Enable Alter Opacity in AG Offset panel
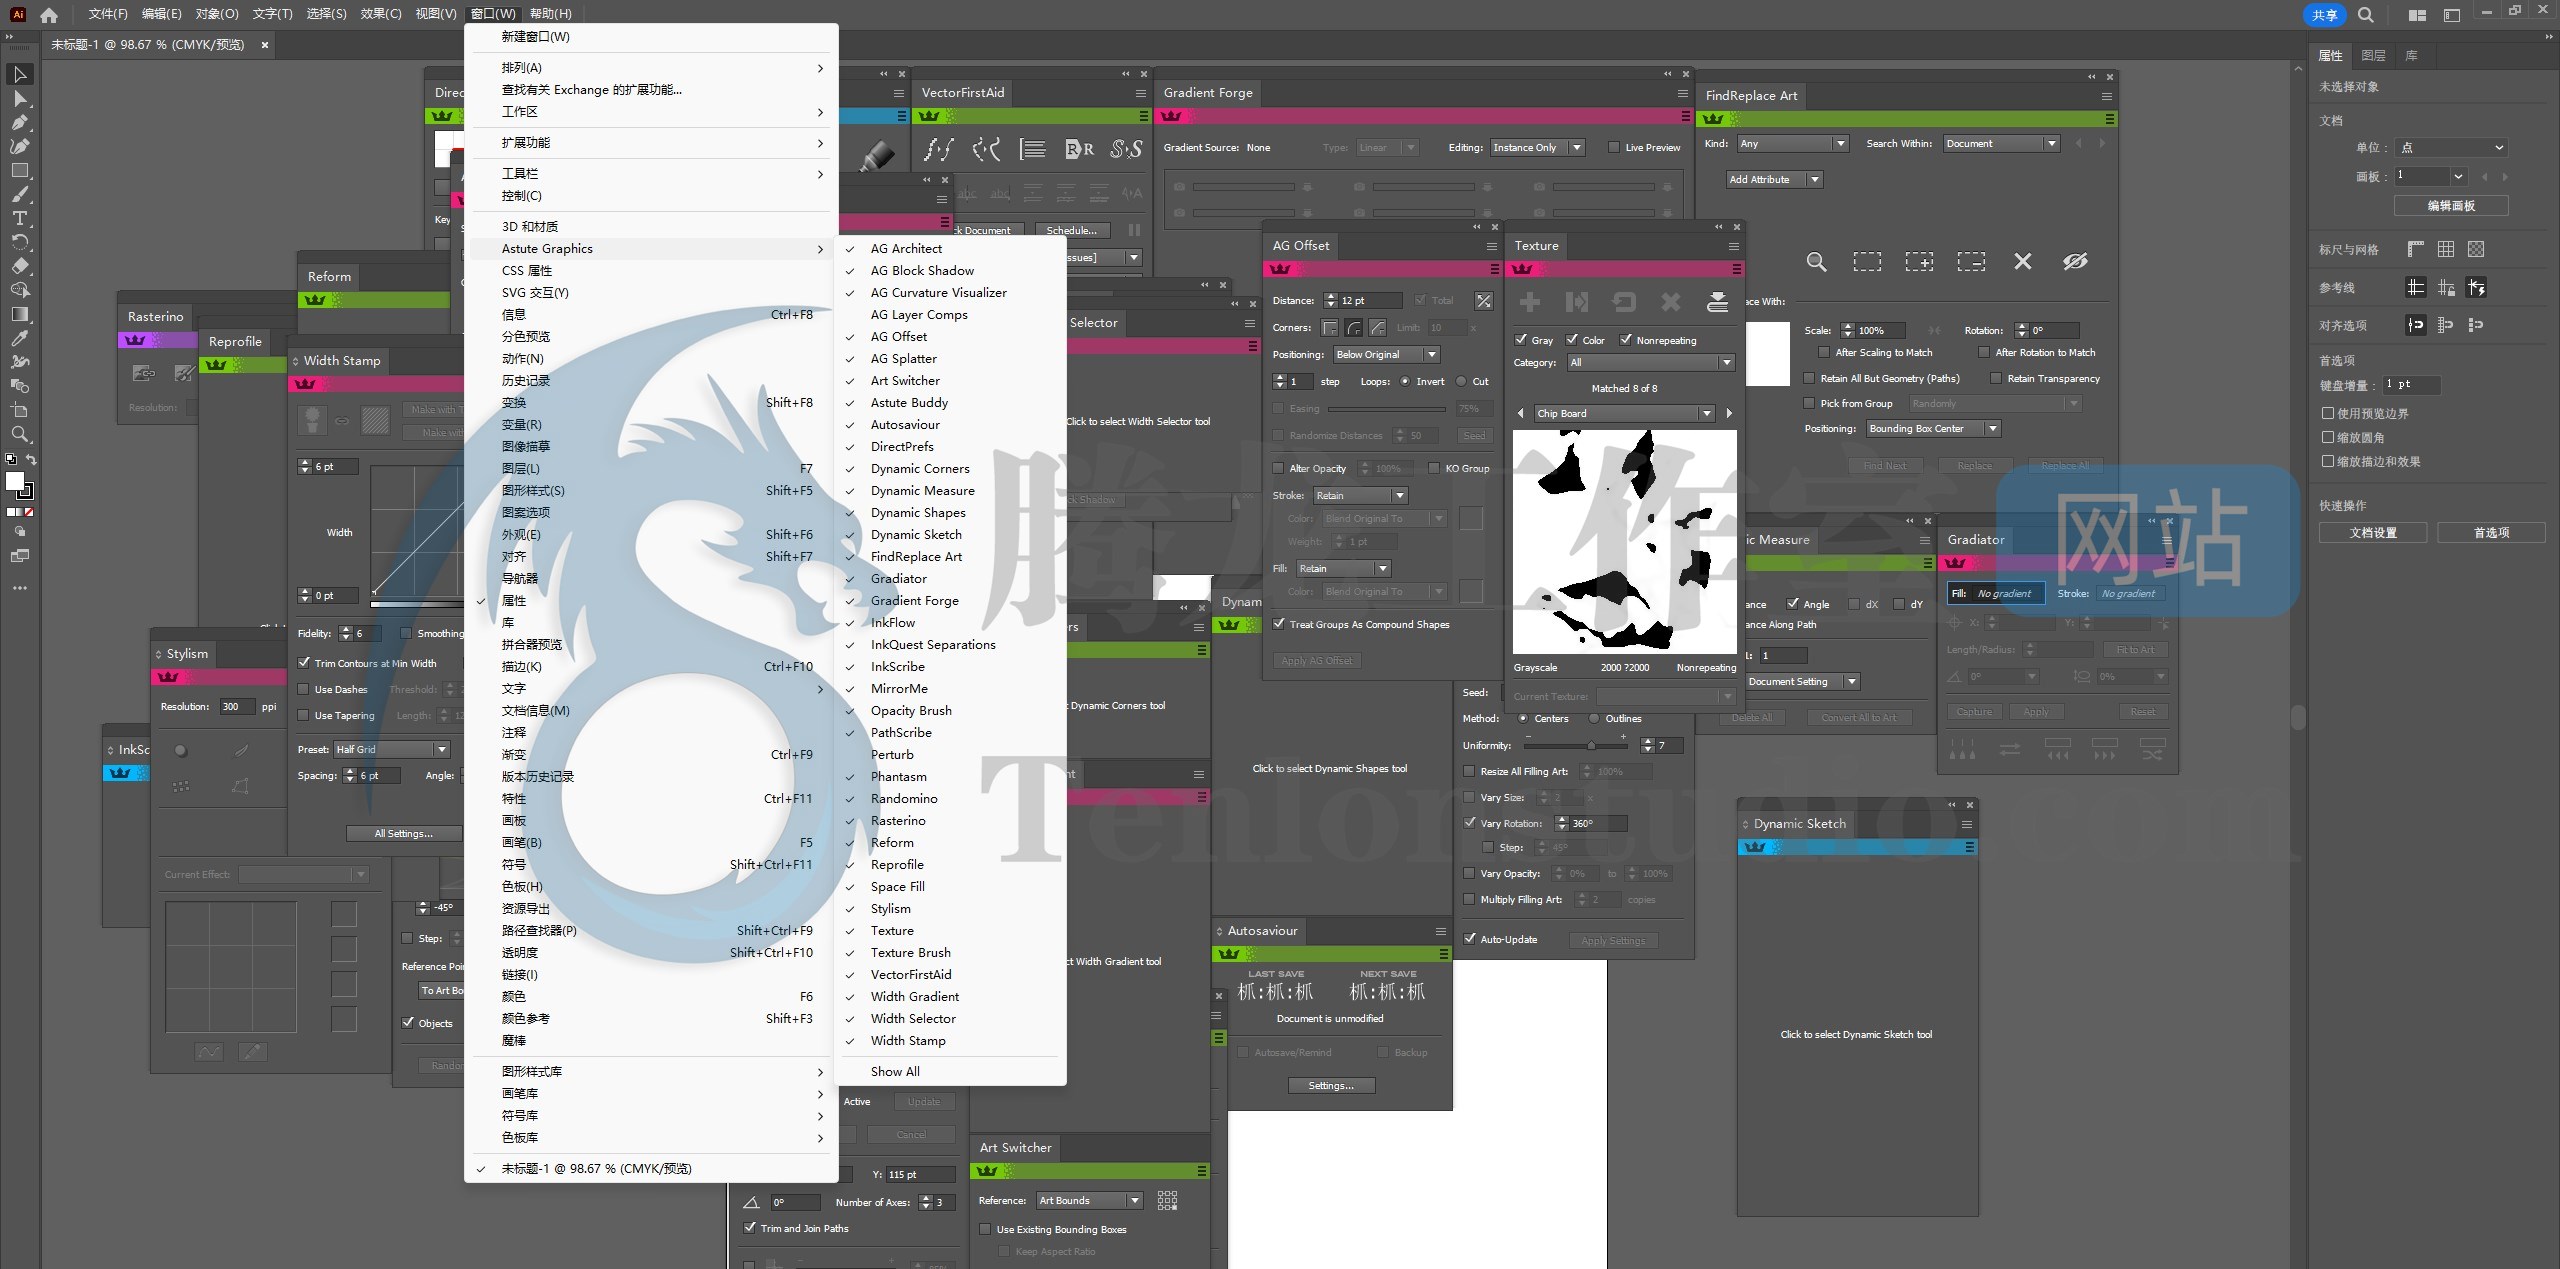This screenshot has width=2560, height=1269. pyautogui.click(x=1278, y=468)
